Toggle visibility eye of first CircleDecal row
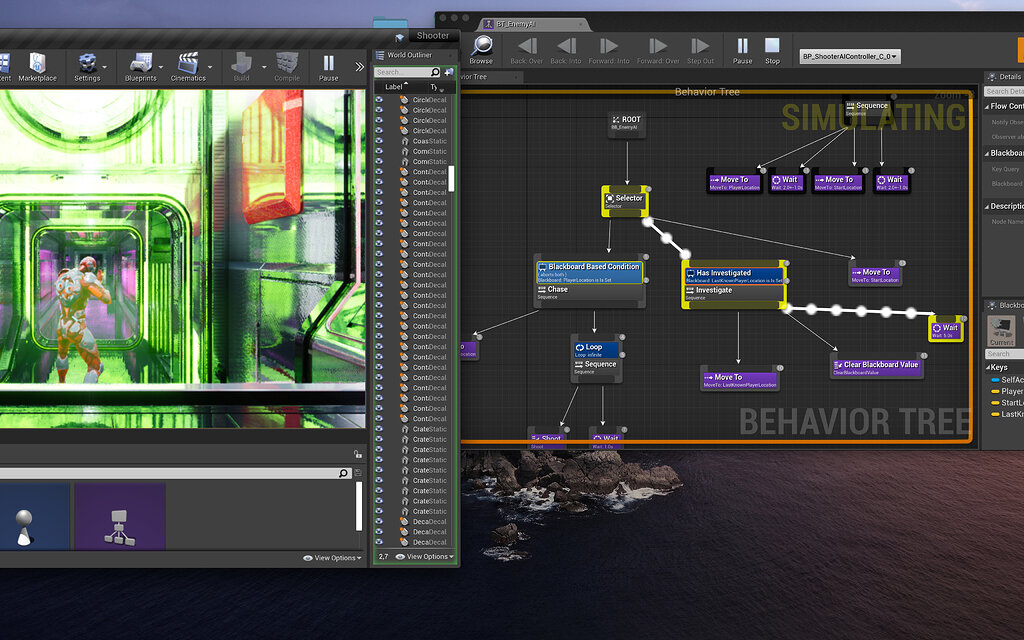The height and width of the screenshot is (640, 1024). tap(379, 99)
